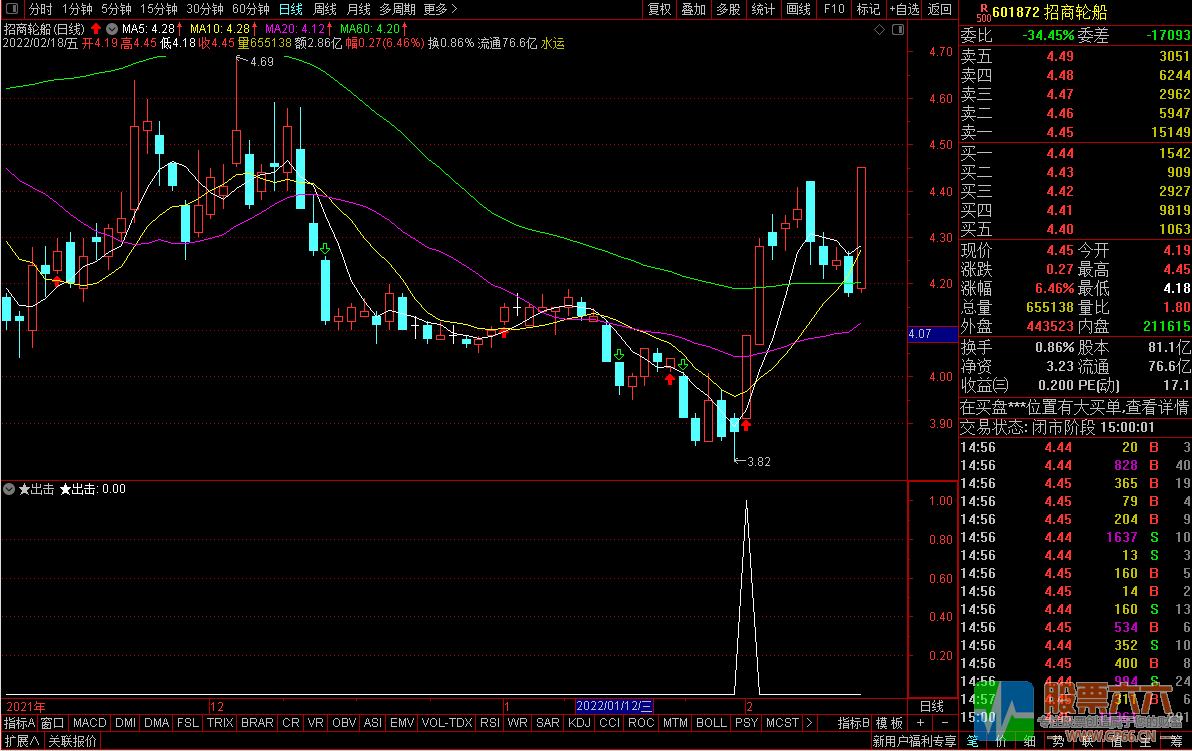Switch indicator to RSI
The width and height of the screenshot is (1192, 751).
pyautogui.click(x=490, y=723)
